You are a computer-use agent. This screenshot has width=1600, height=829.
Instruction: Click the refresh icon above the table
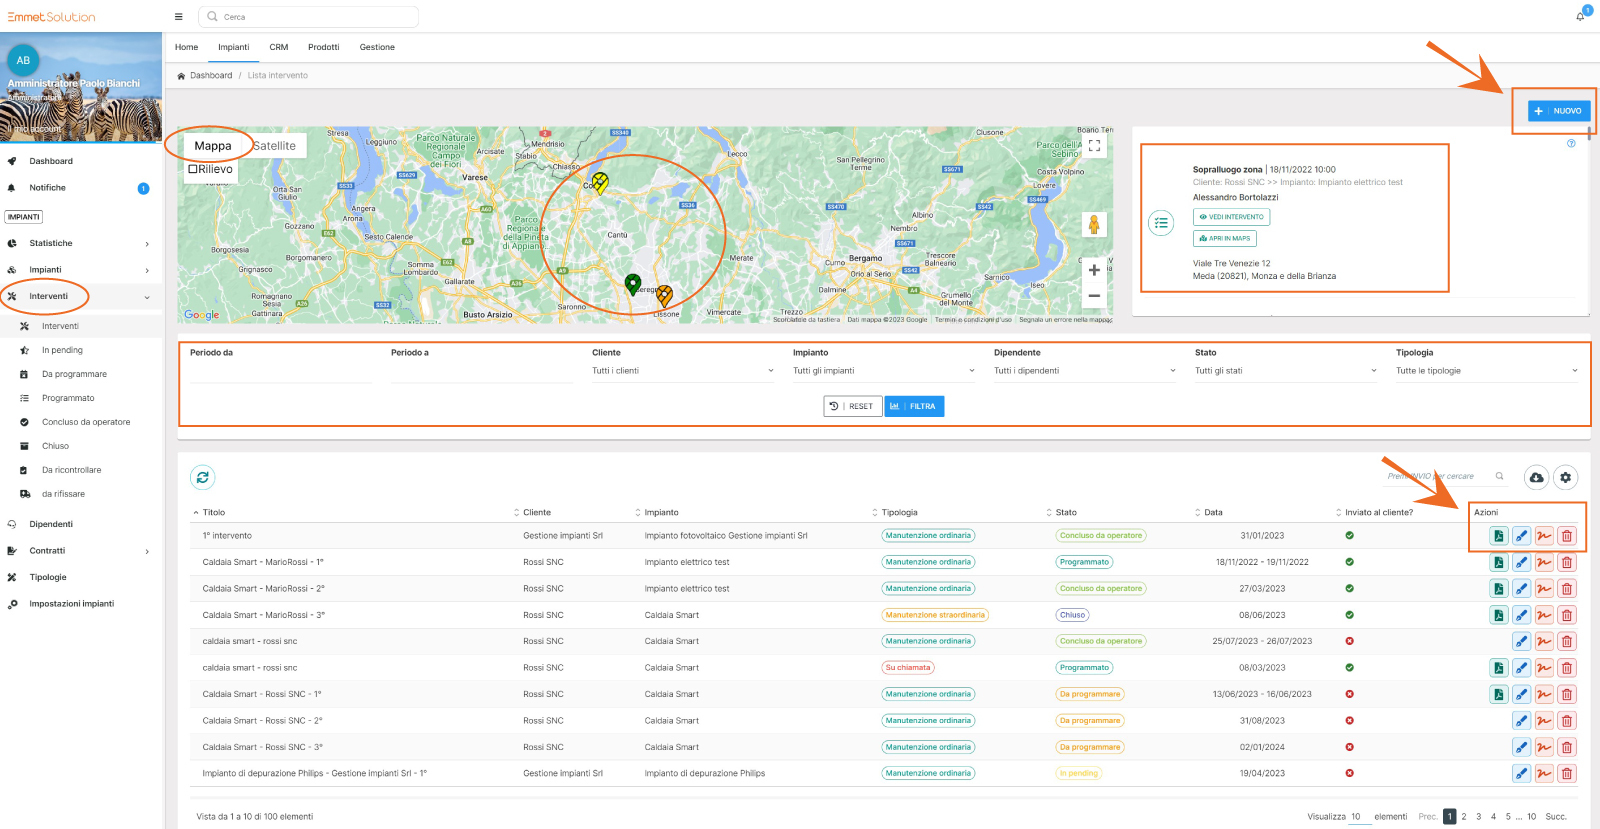[203, 478]
